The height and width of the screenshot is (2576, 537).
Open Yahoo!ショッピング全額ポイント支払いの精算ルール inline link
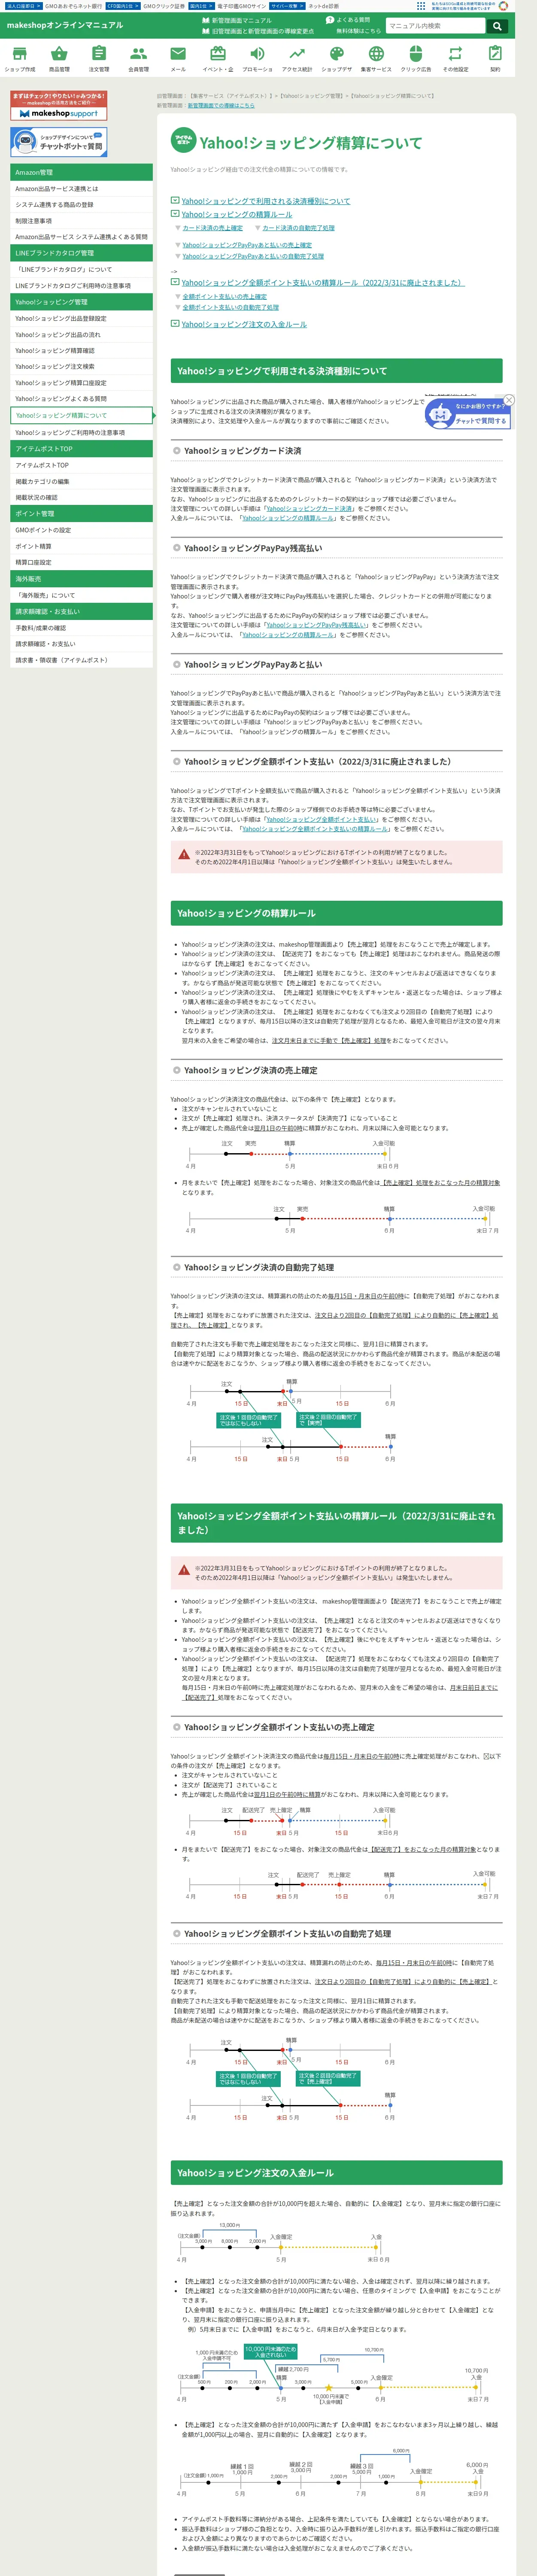pos(315,829)
